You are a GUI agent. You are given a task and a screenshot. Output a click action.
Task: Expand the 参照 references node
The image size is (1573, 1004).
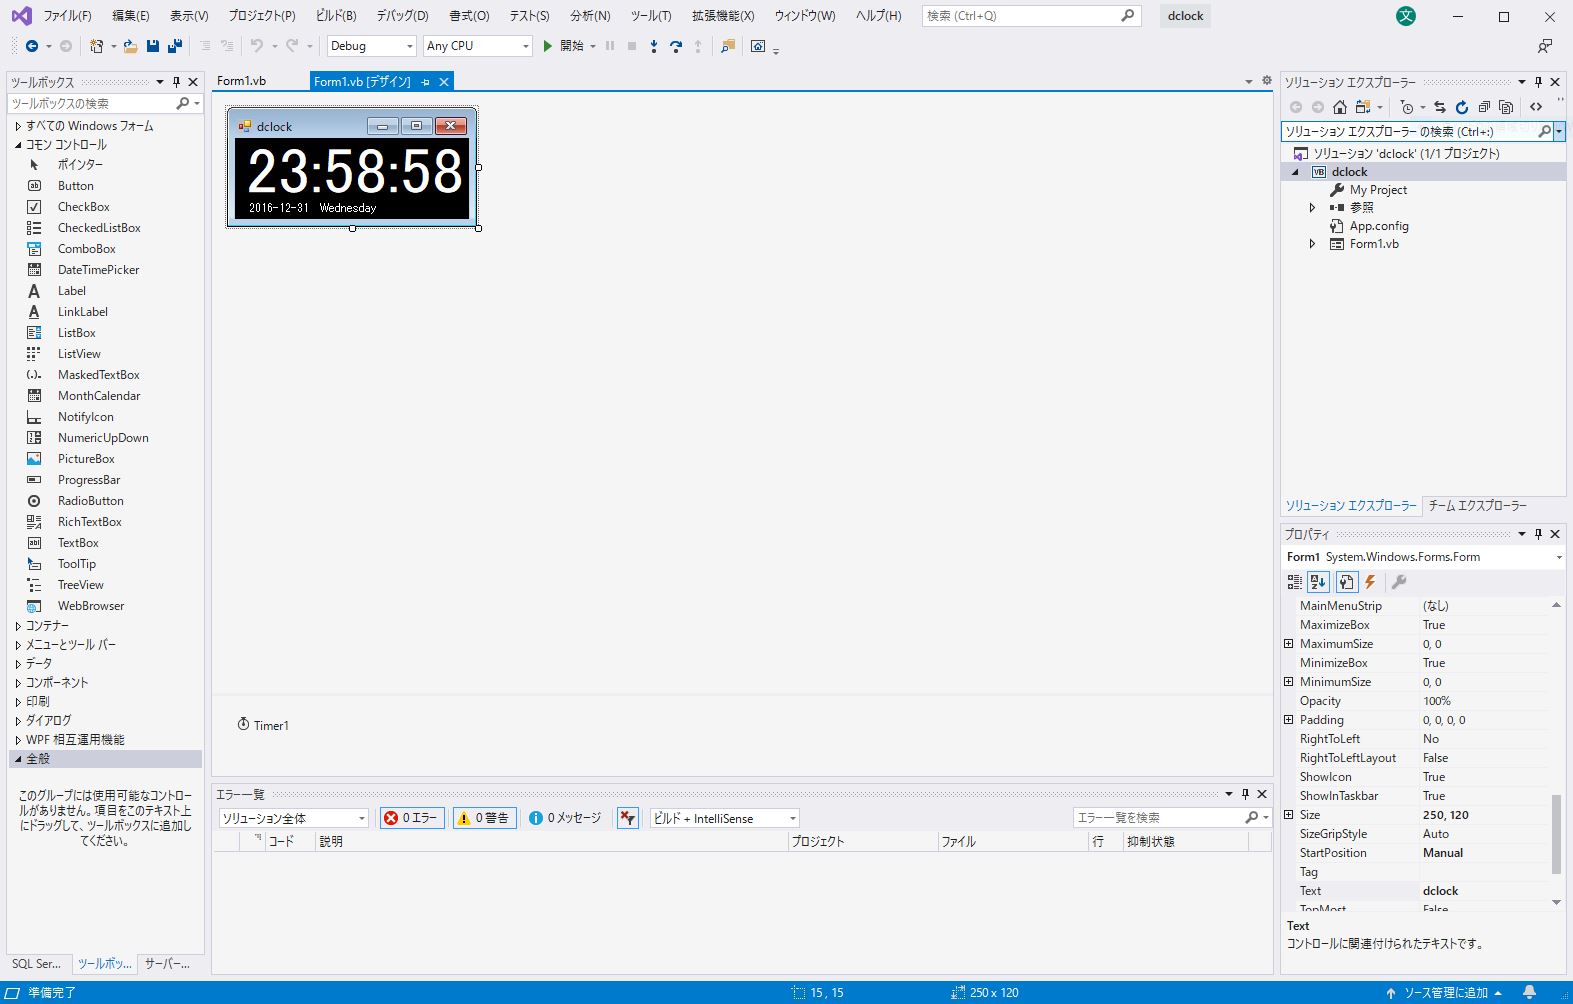click(x=1312, y=208)
